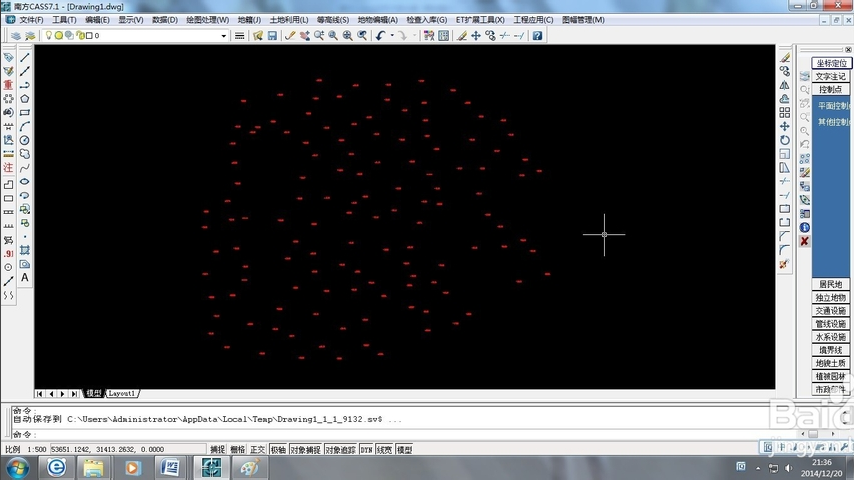Click the layer manager icon
This screenshot has height=480, width=854.
point(16,35)
